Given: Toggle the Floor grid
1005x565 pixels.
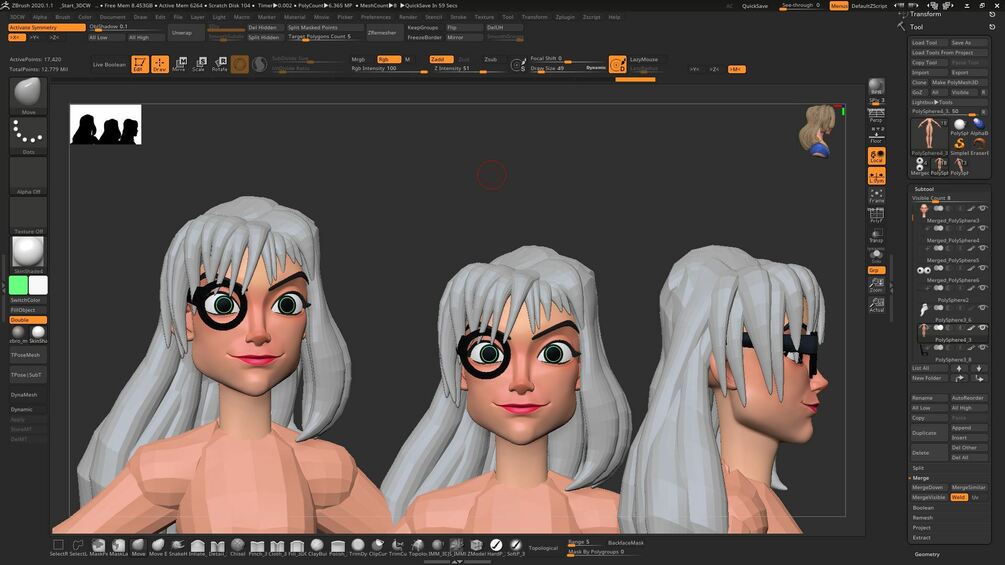Looking at the screenshot, I should click(x=876, y=136).
